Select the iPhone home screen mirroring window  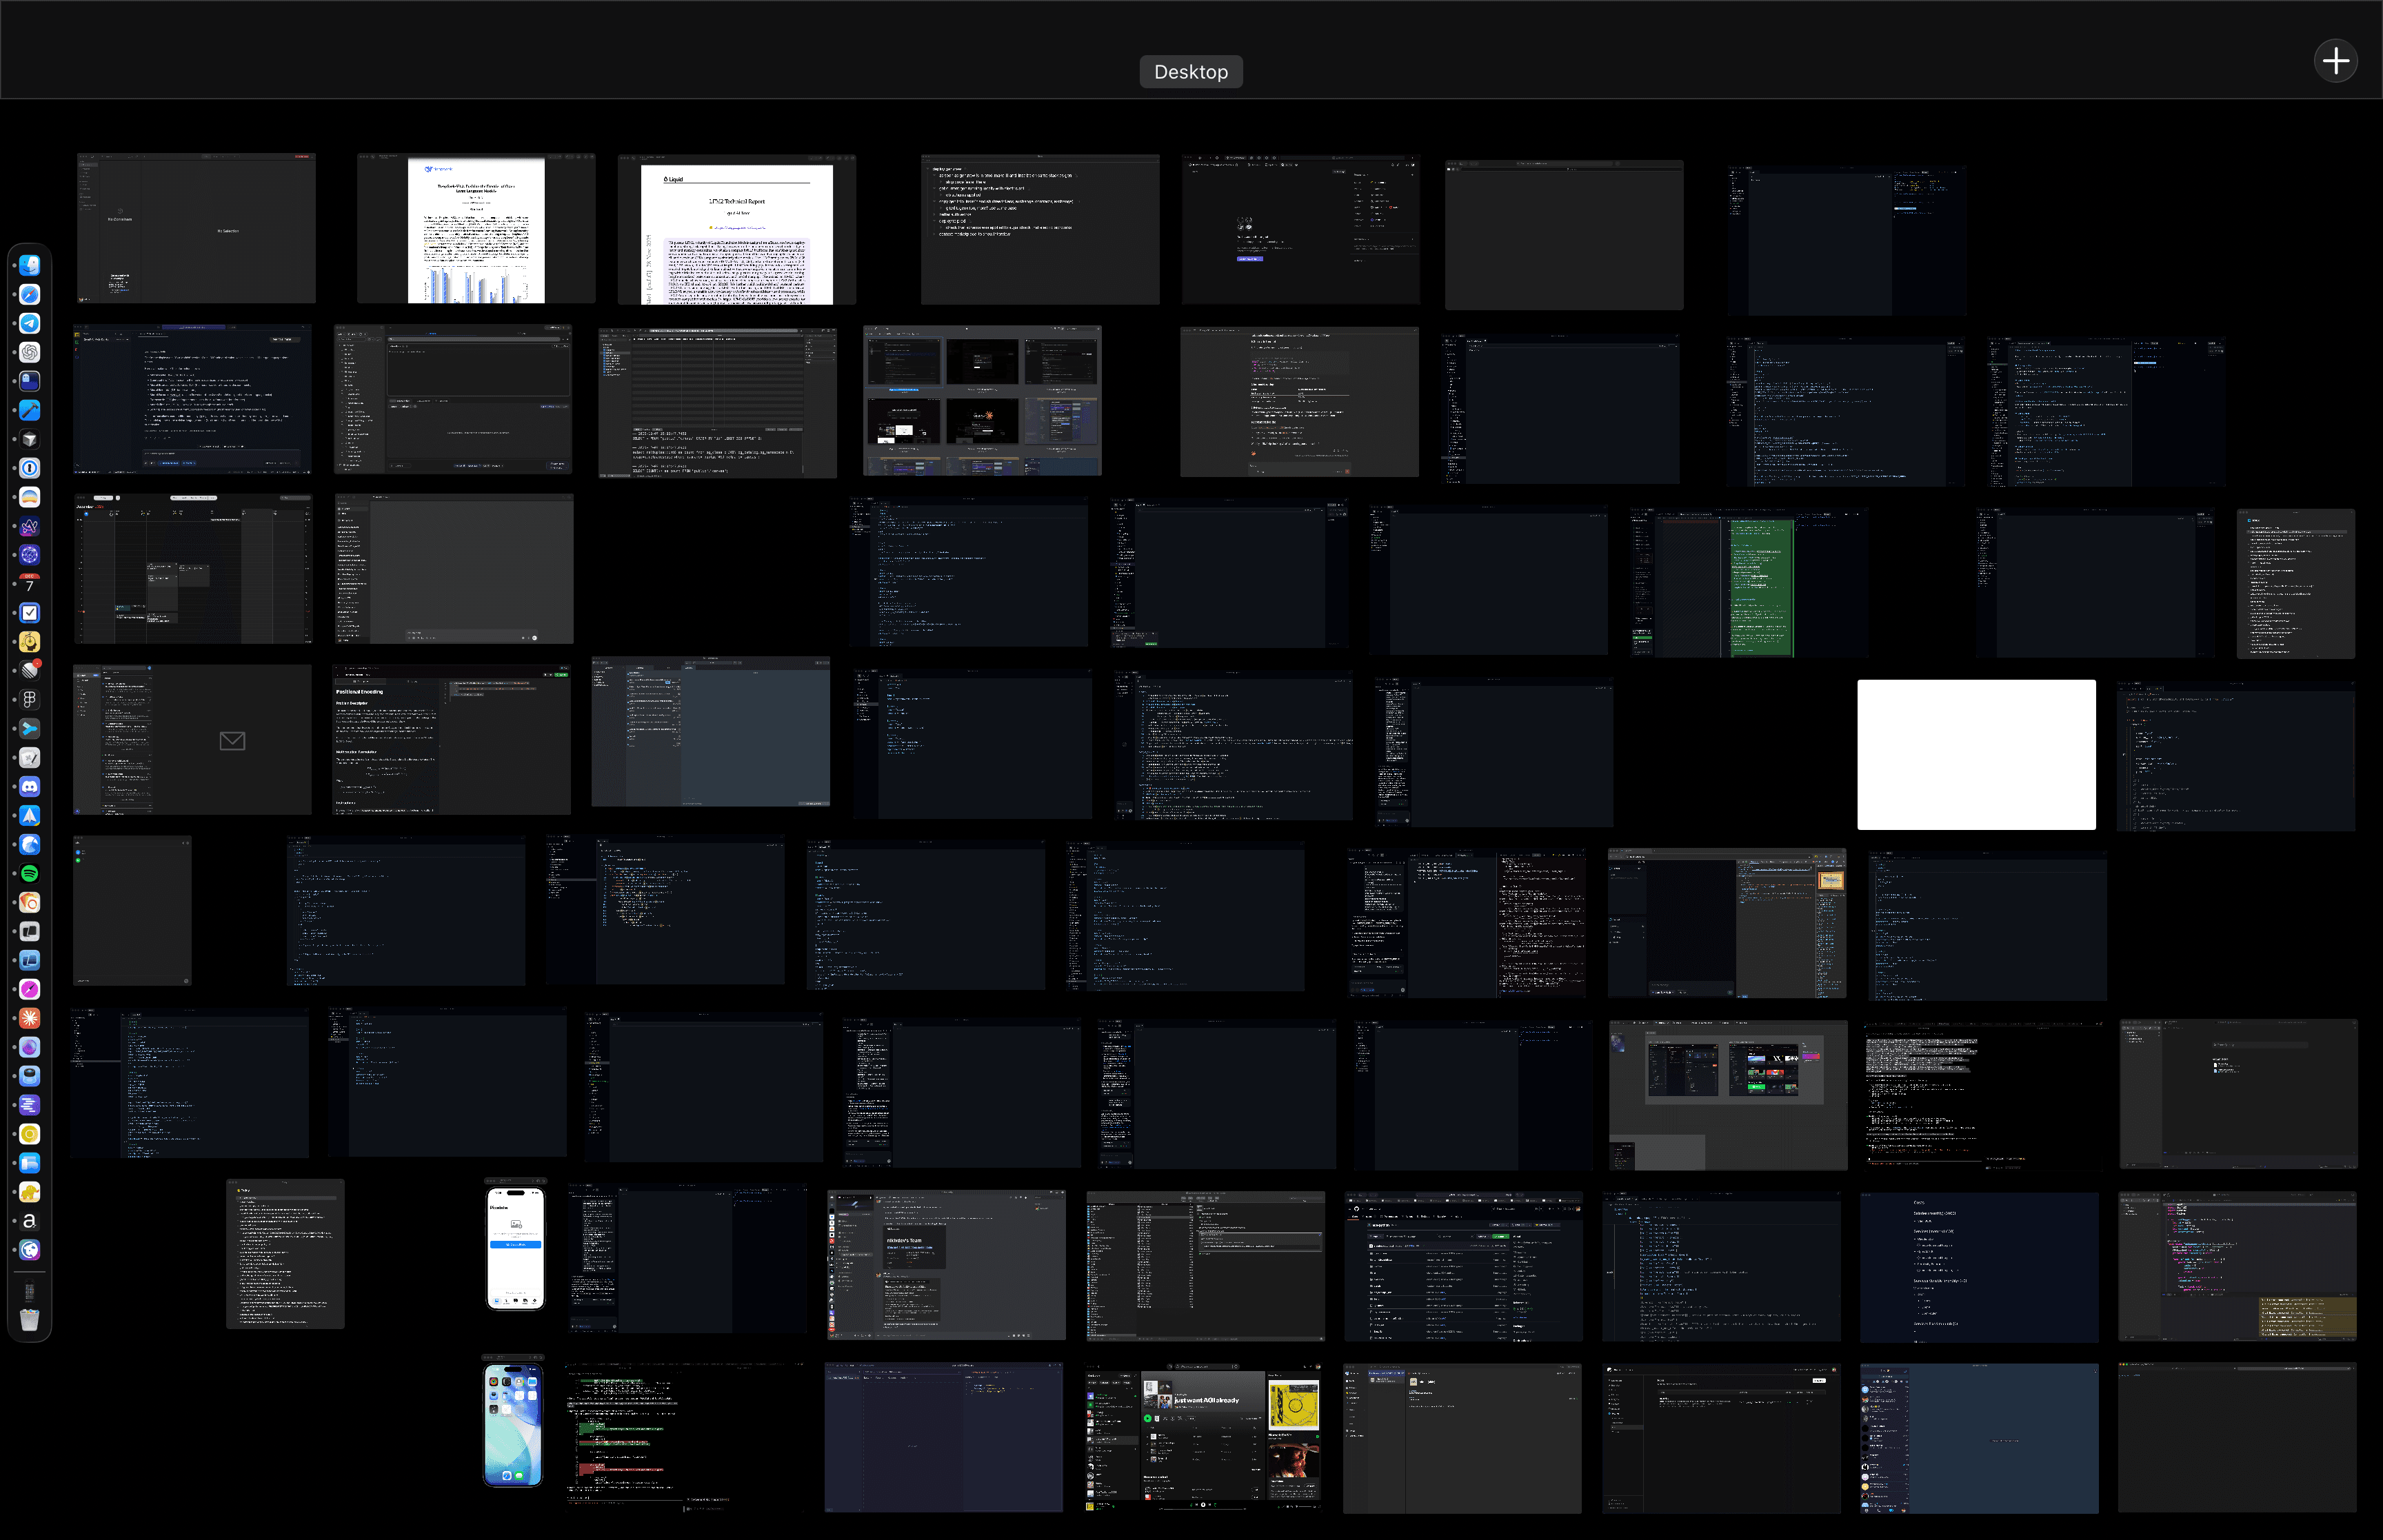click(x=513, y=1424)
